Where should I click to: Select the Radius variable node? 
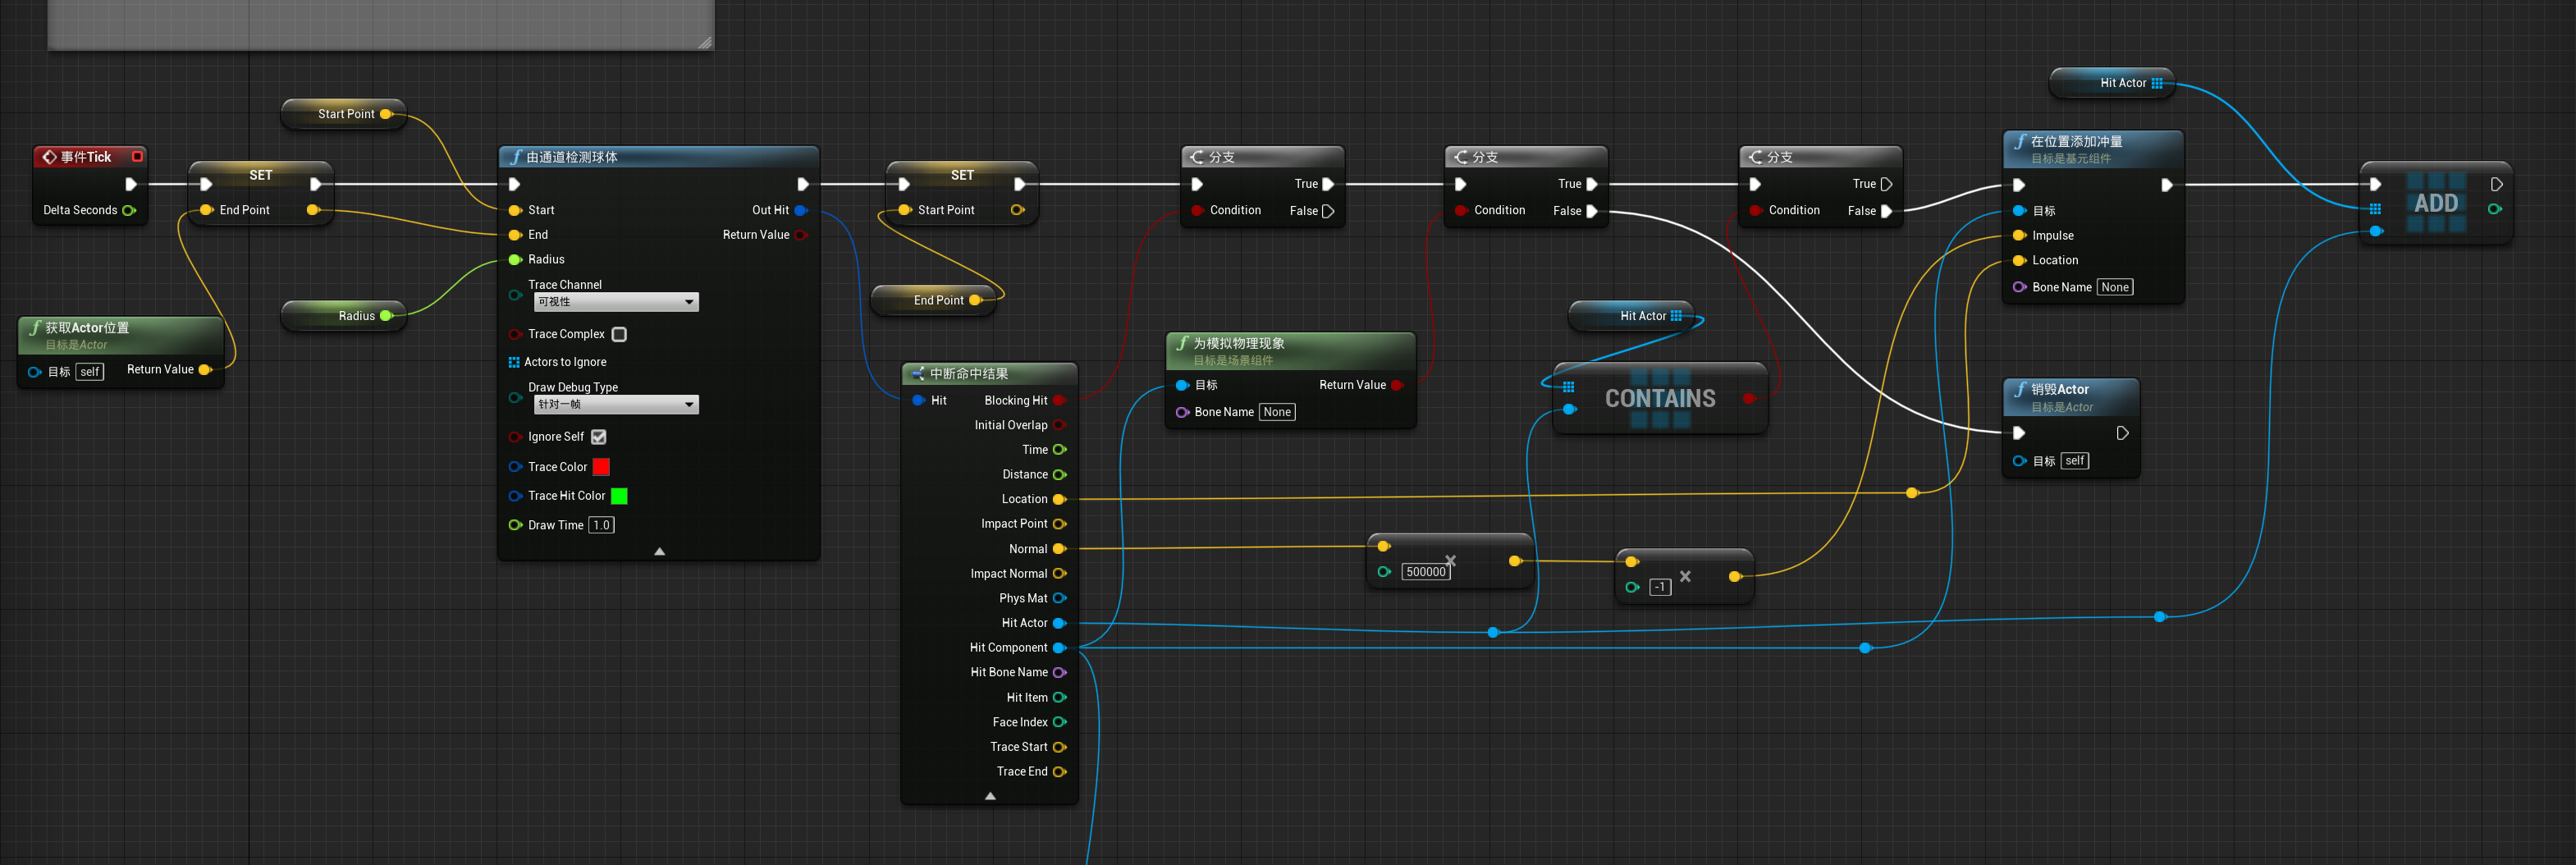point(343,315)
